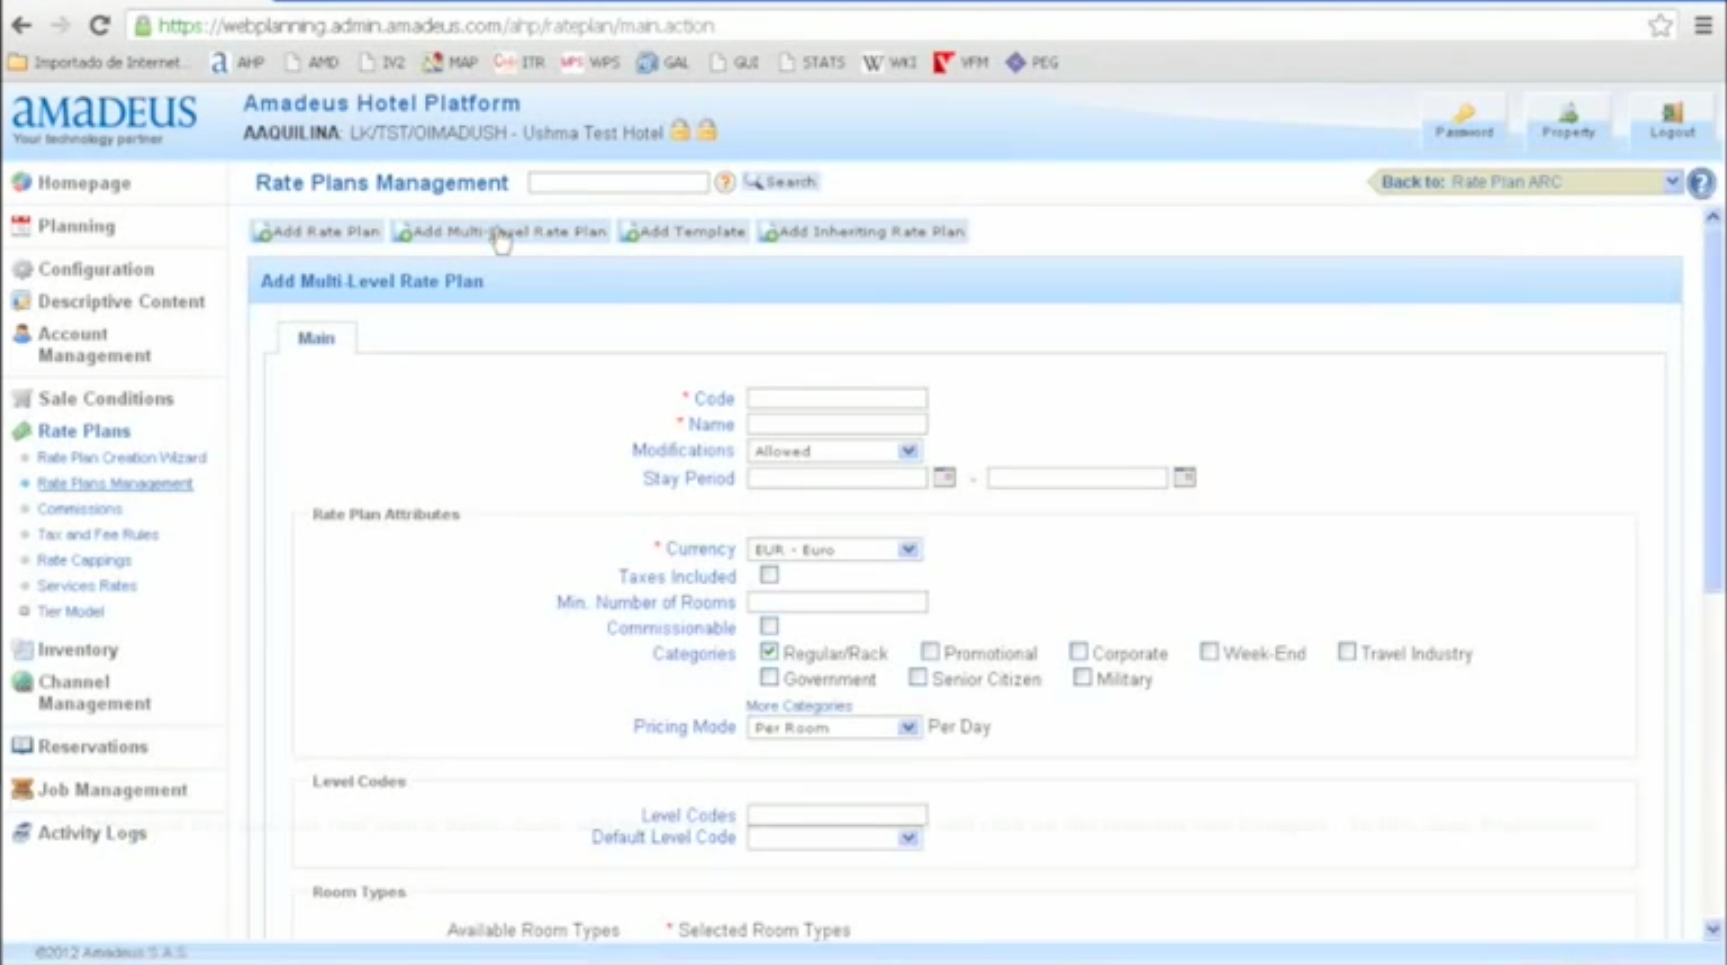The width and height of the screenshot is (1727, 965).
Task: Click the orange help icon beside search field
Action: (725, 182)
